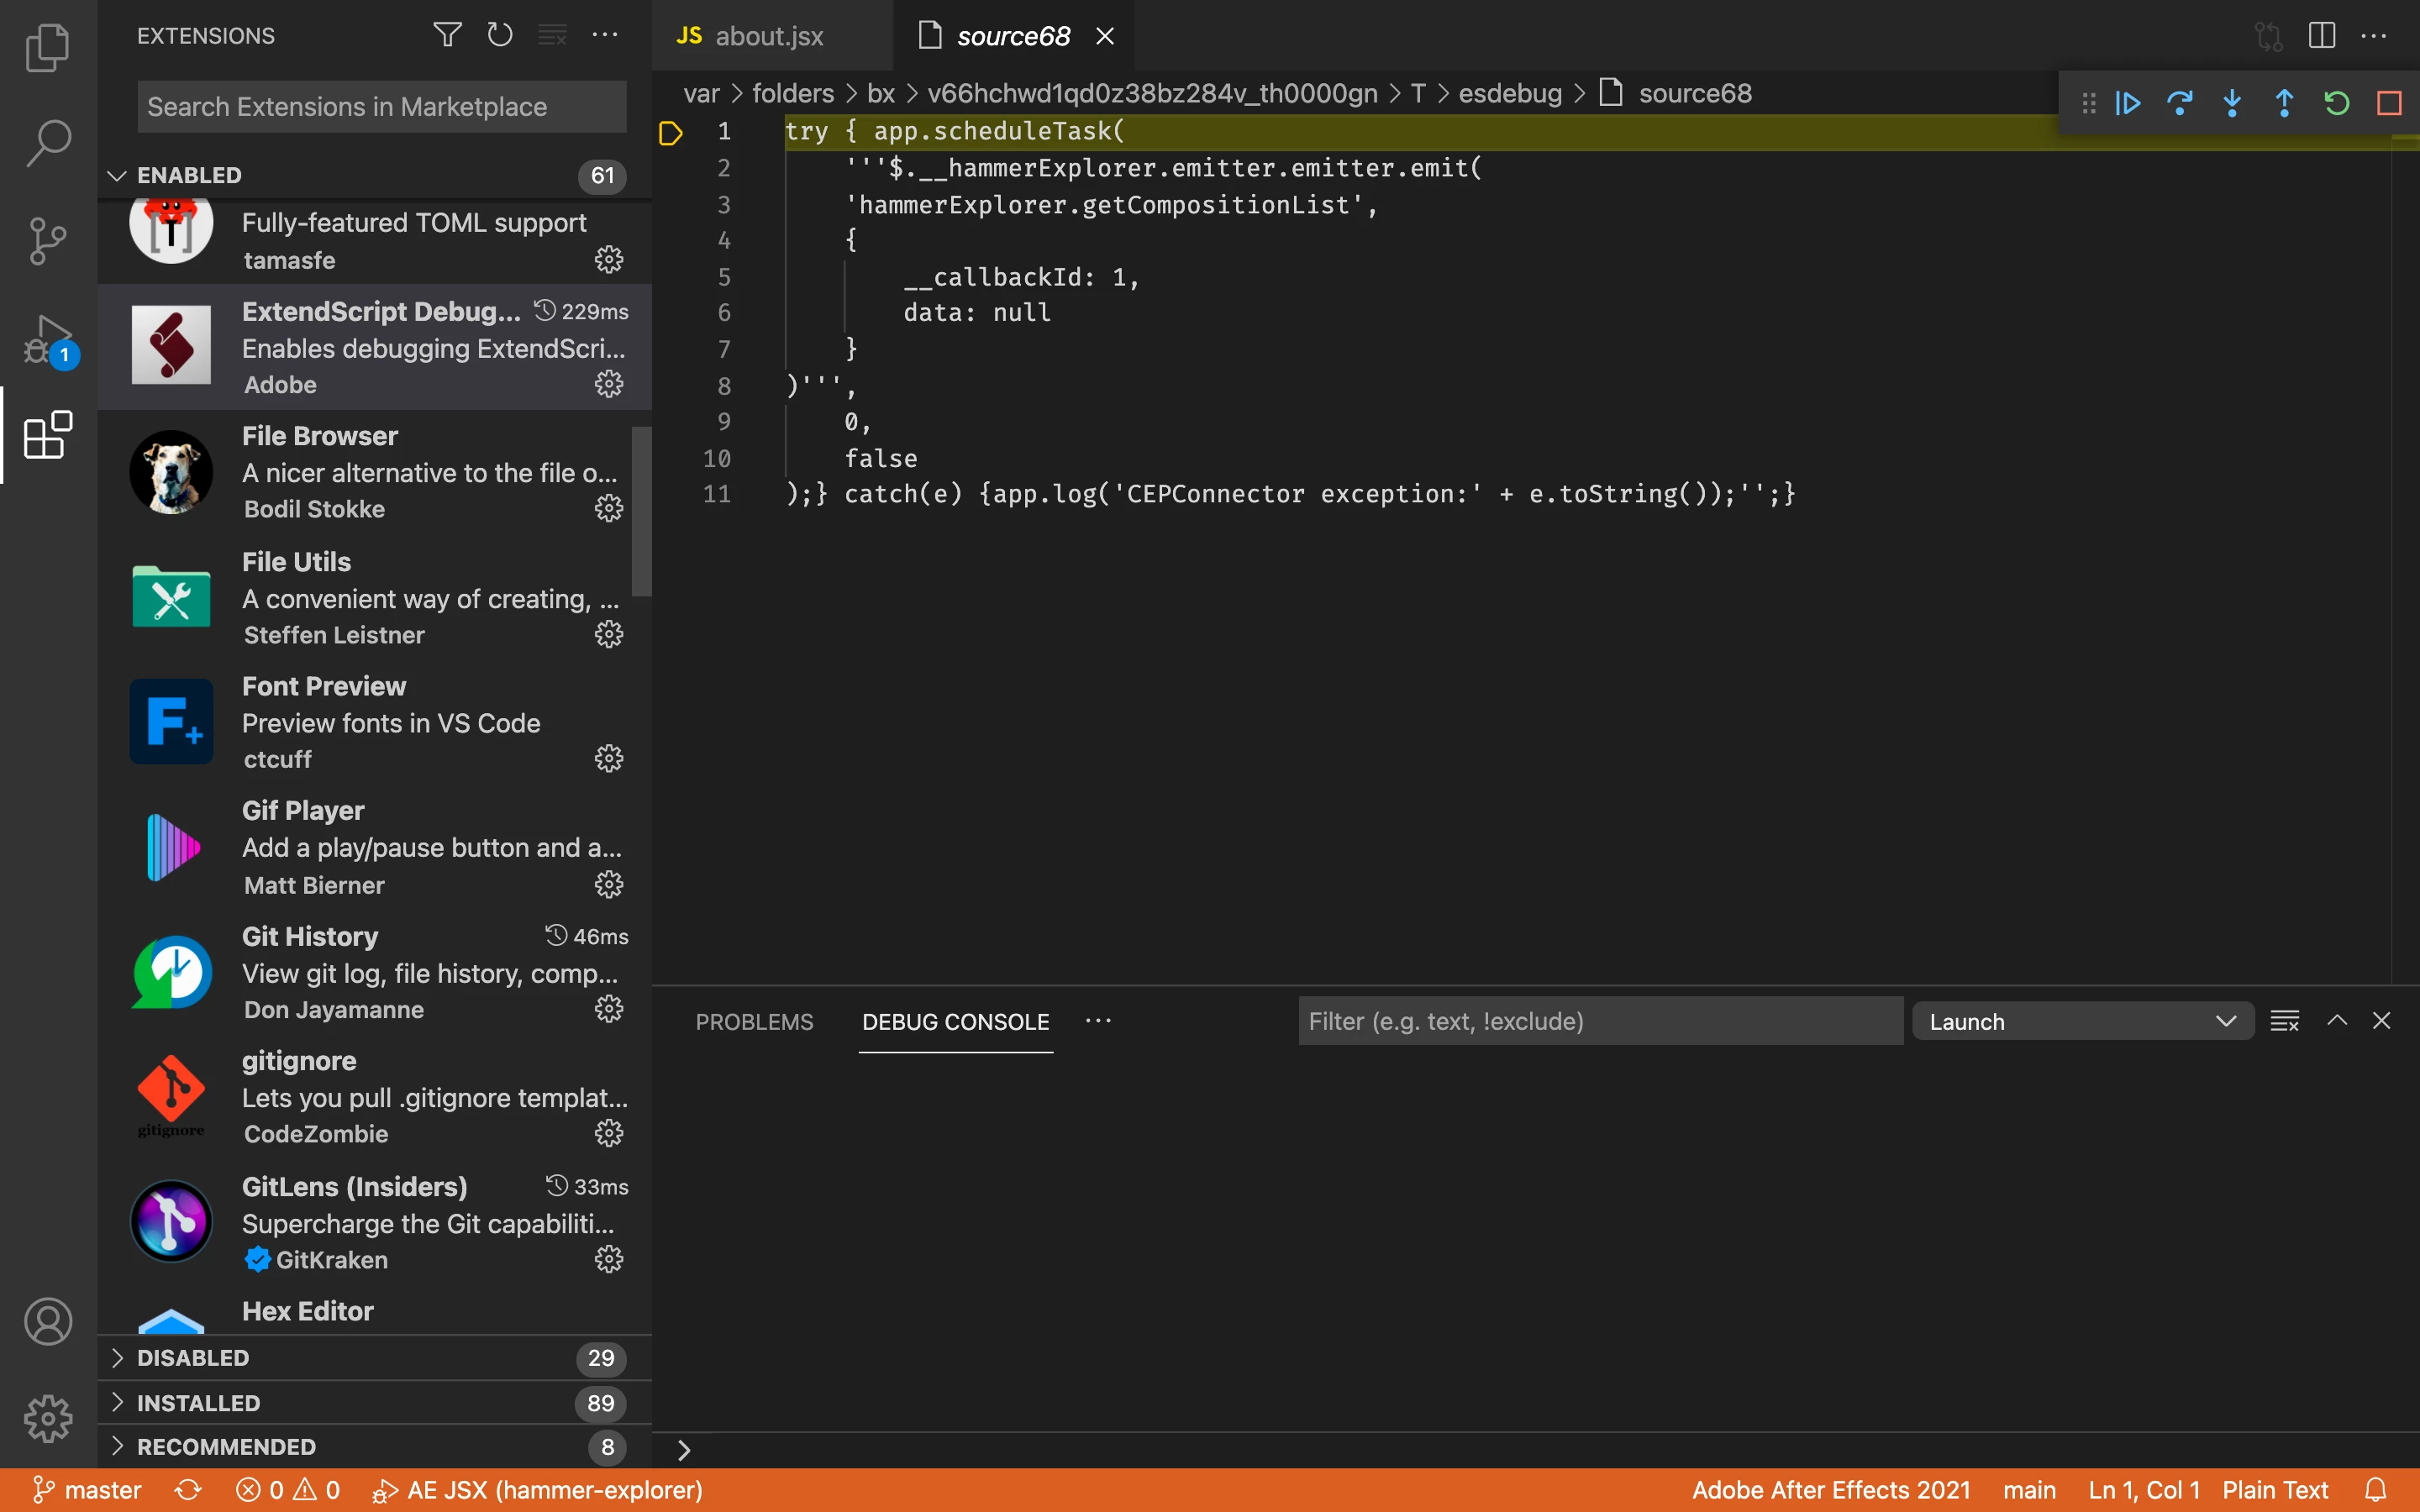Switch to the about.jsx tab
Viewport: 2420px width, 1512px height.
pyautogui.click(x=768, y=36)
